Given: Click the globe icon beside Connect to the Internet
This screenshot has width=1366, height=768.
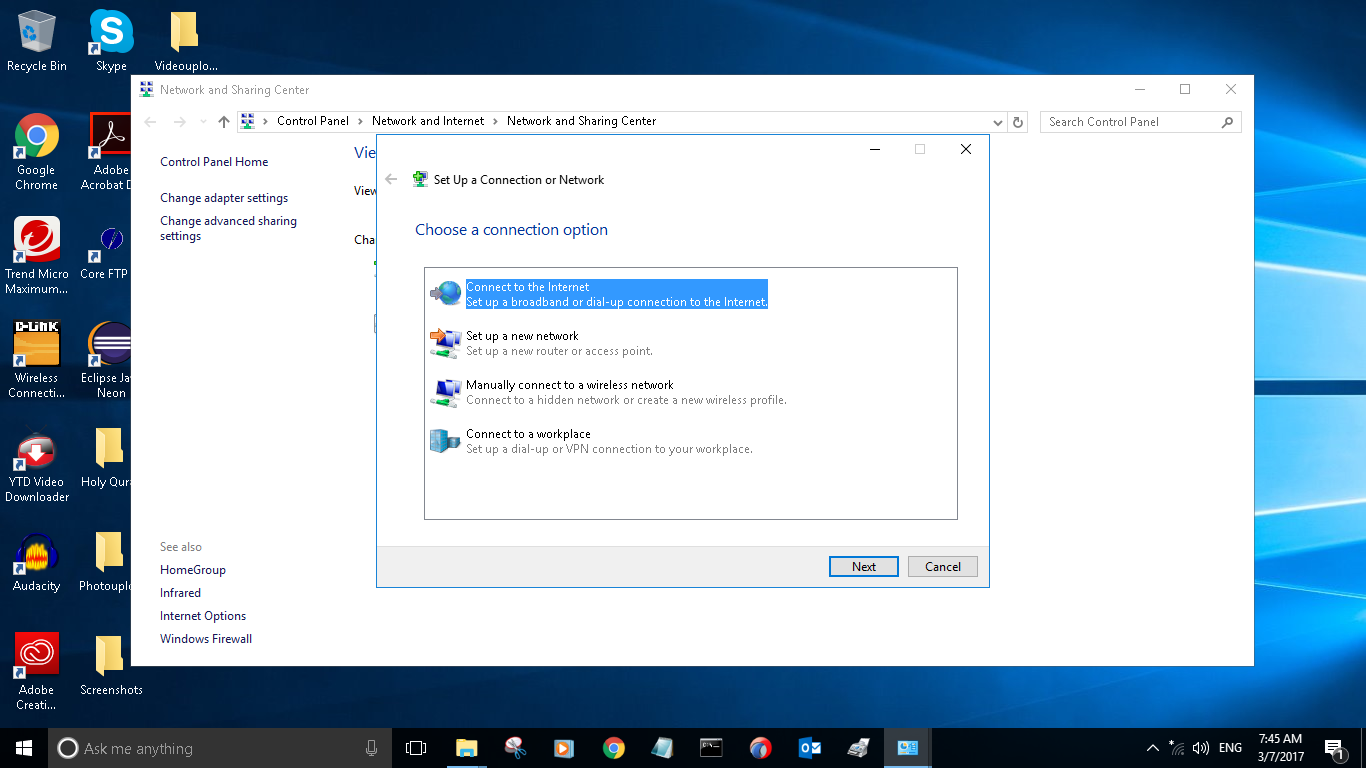Looking at the screenshot, I should [x=446, y=293].
